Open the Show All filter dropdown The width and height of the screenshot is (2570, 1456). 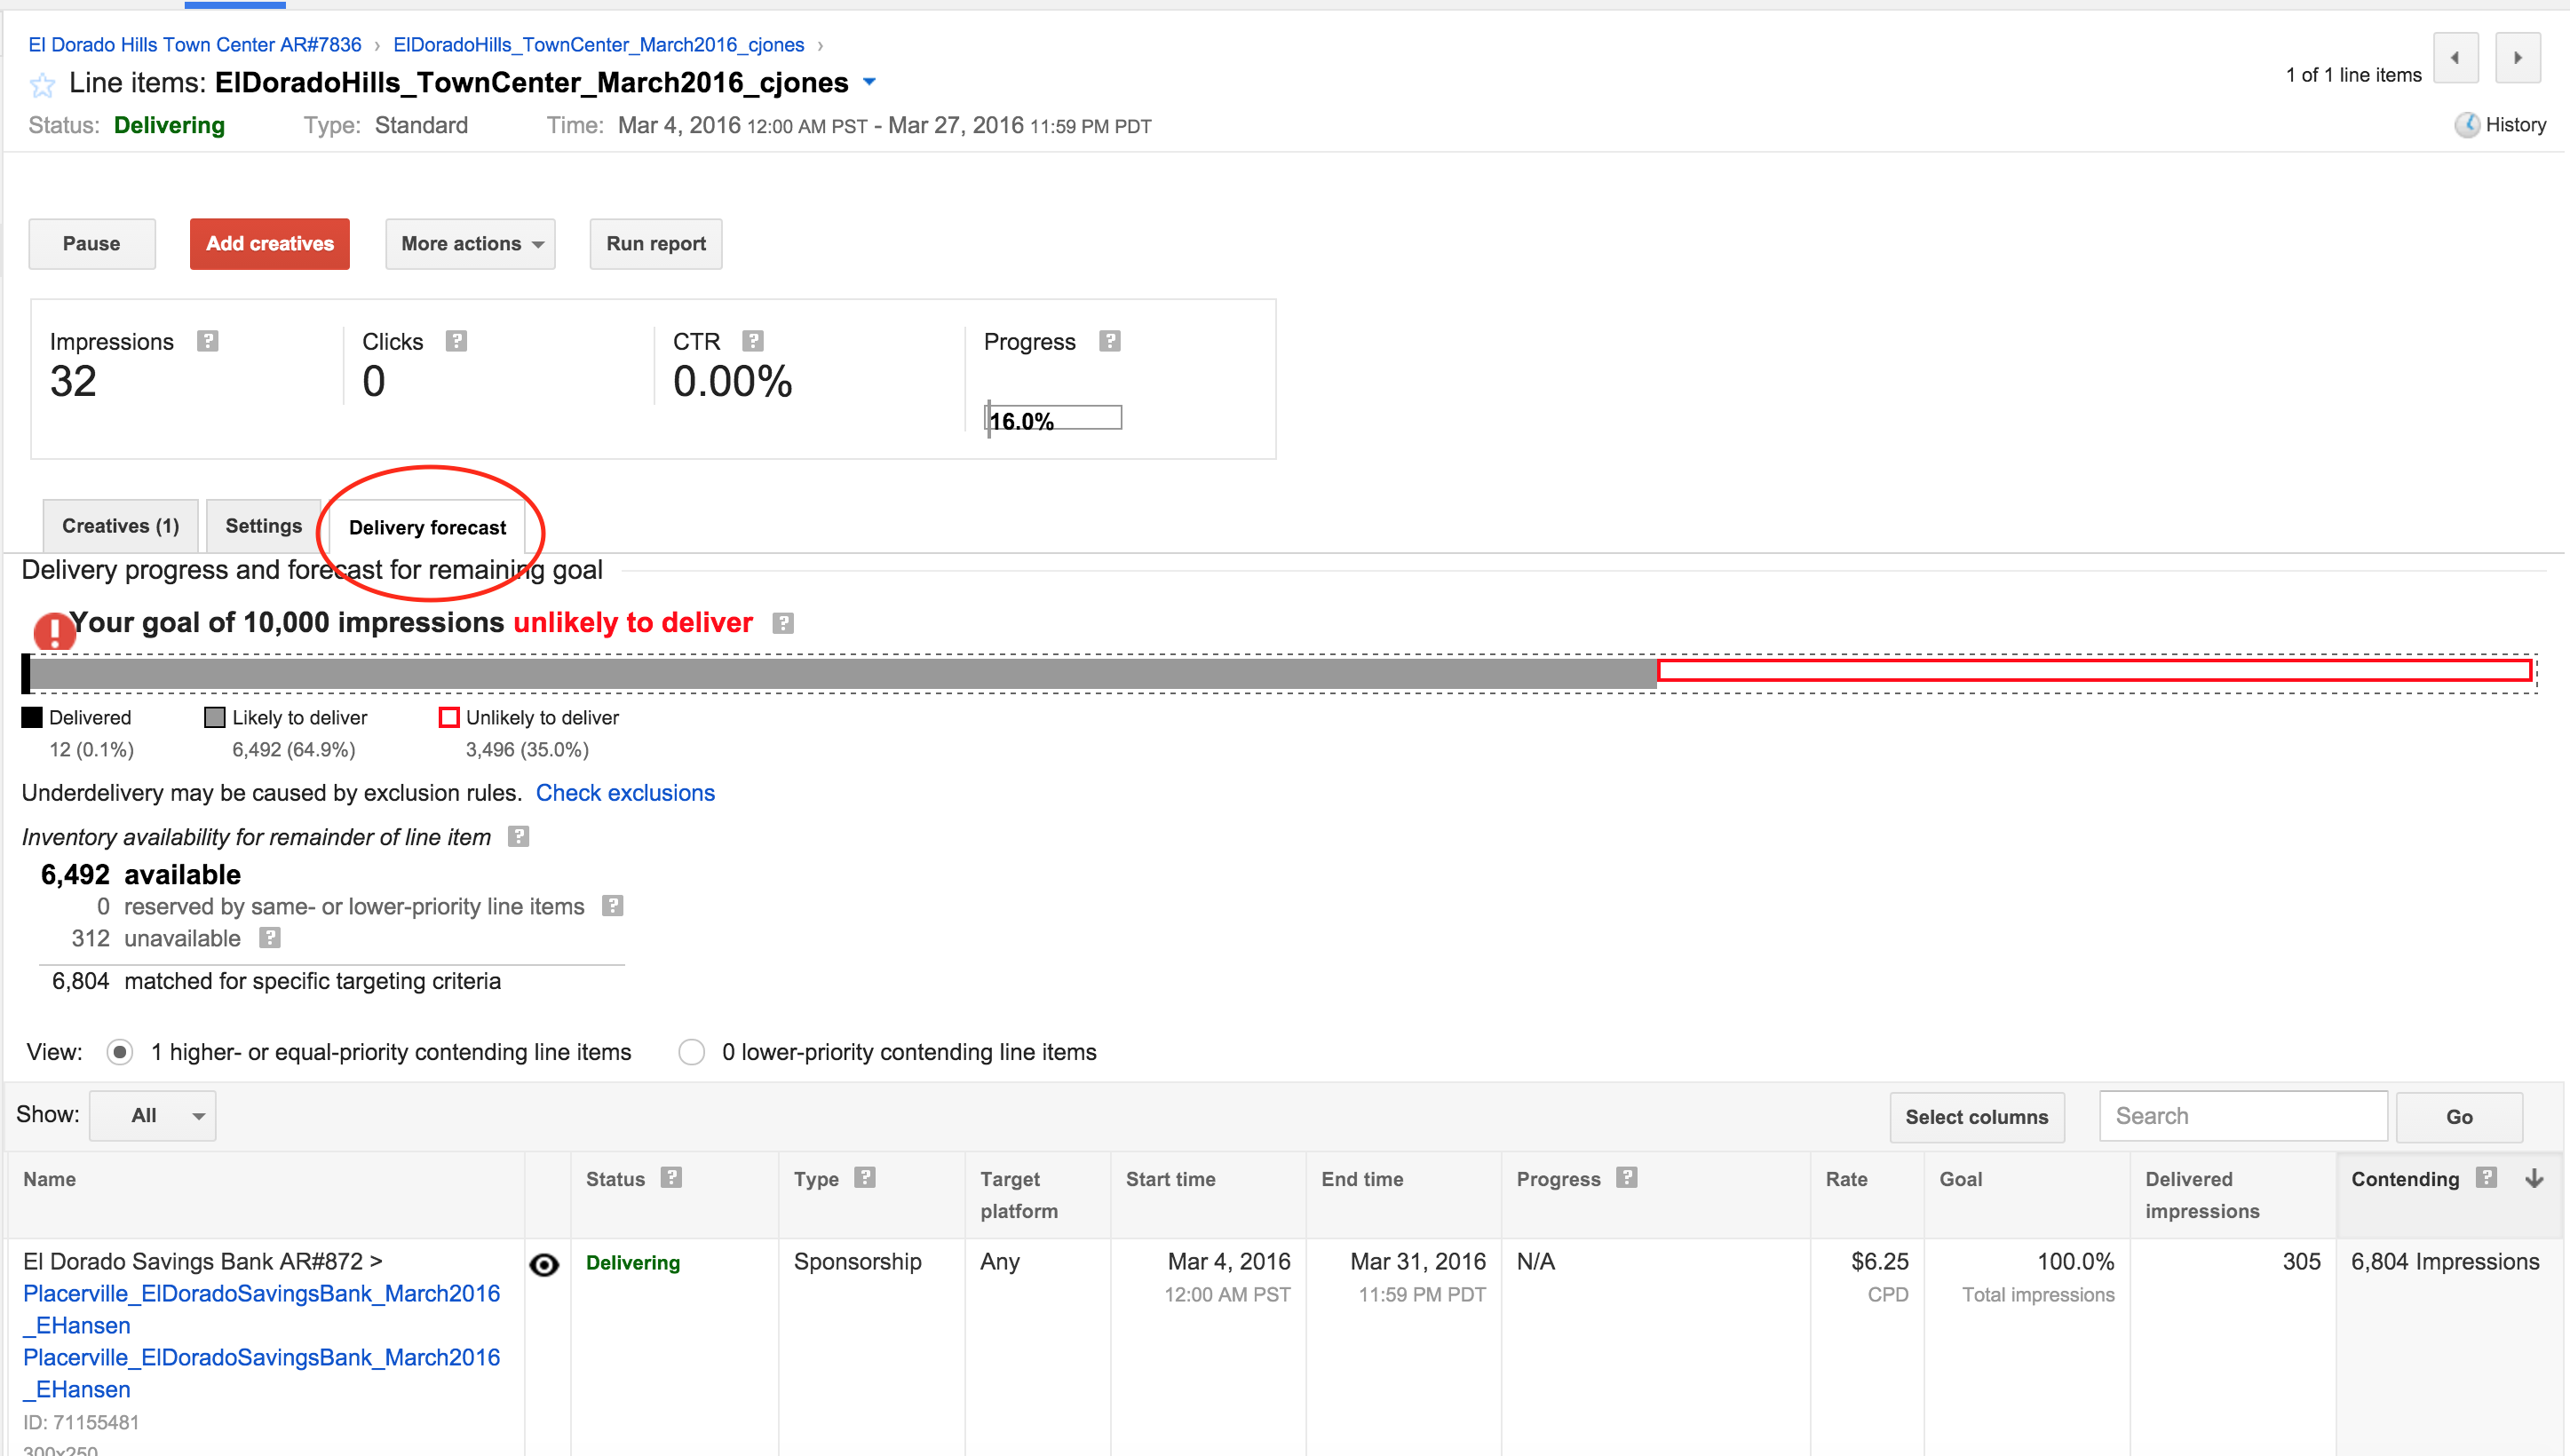(153, 1115)
